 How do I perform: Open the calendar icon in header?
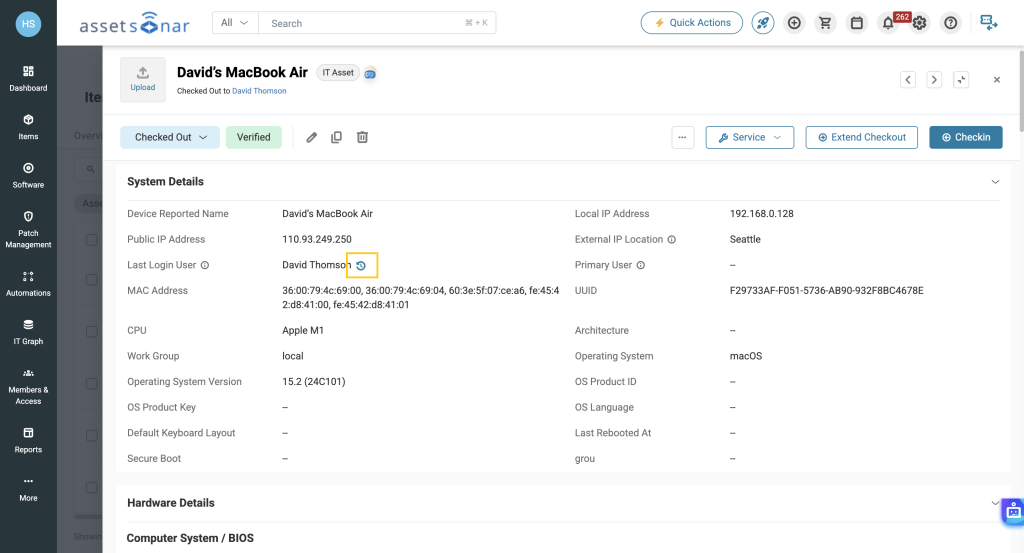(x=857, y=23)
